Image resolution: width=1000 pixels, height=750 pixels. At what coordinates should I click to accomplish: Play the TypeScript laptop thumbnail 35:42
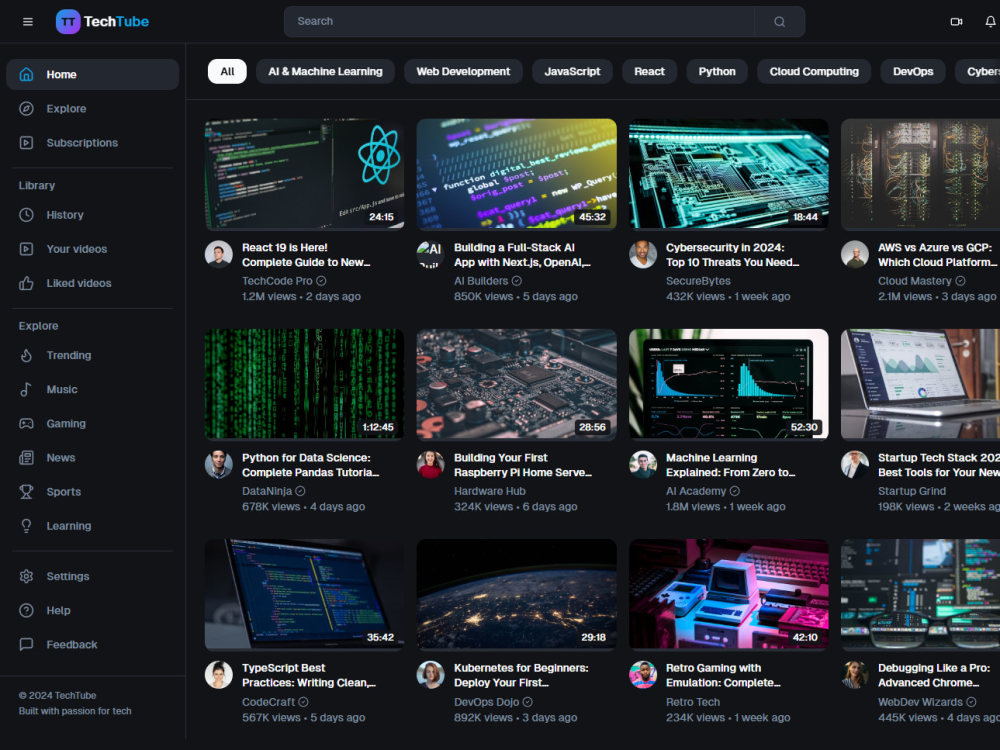[x=304, y=595]
